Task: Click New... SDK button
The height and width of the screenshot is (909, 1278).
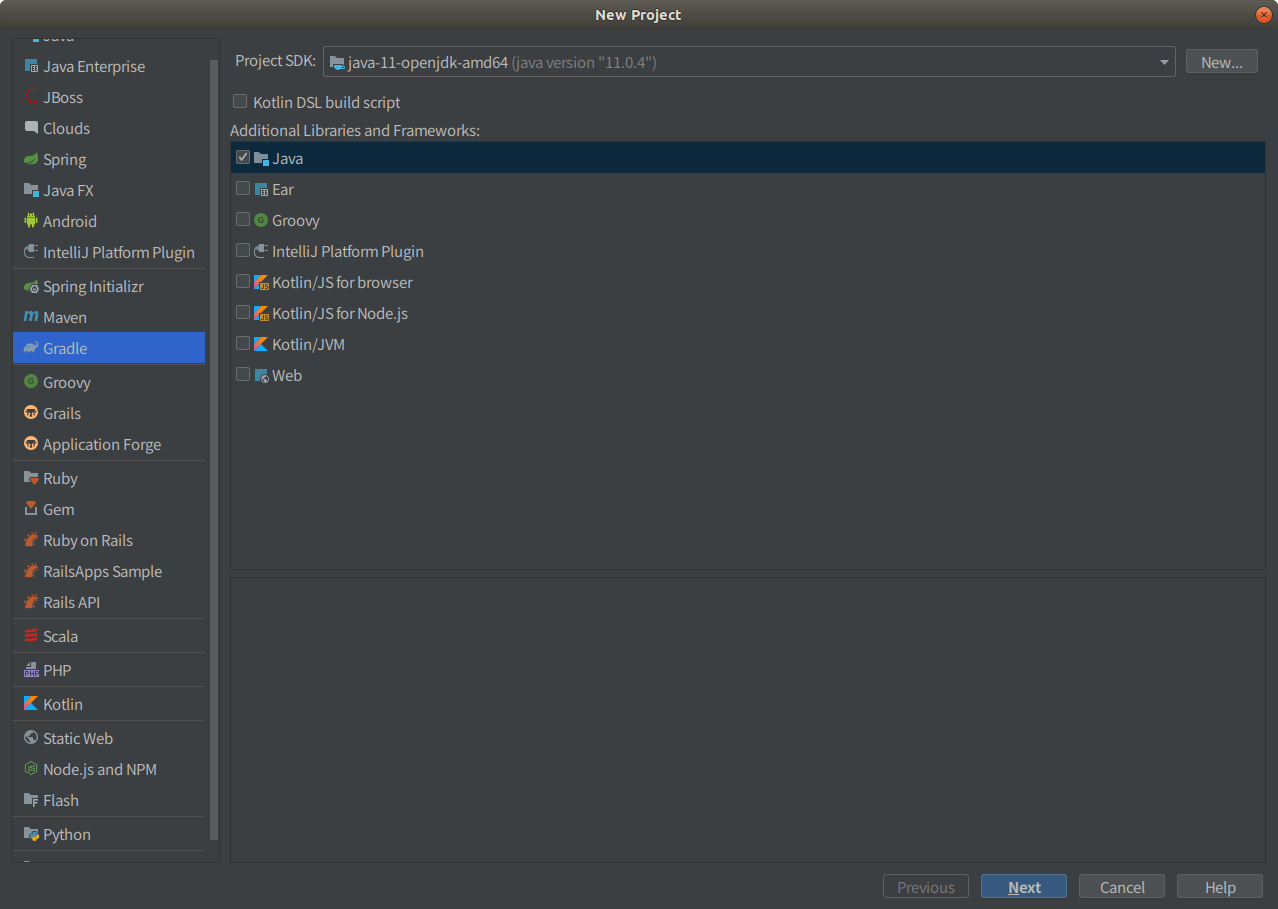Action: [1221, 62]
